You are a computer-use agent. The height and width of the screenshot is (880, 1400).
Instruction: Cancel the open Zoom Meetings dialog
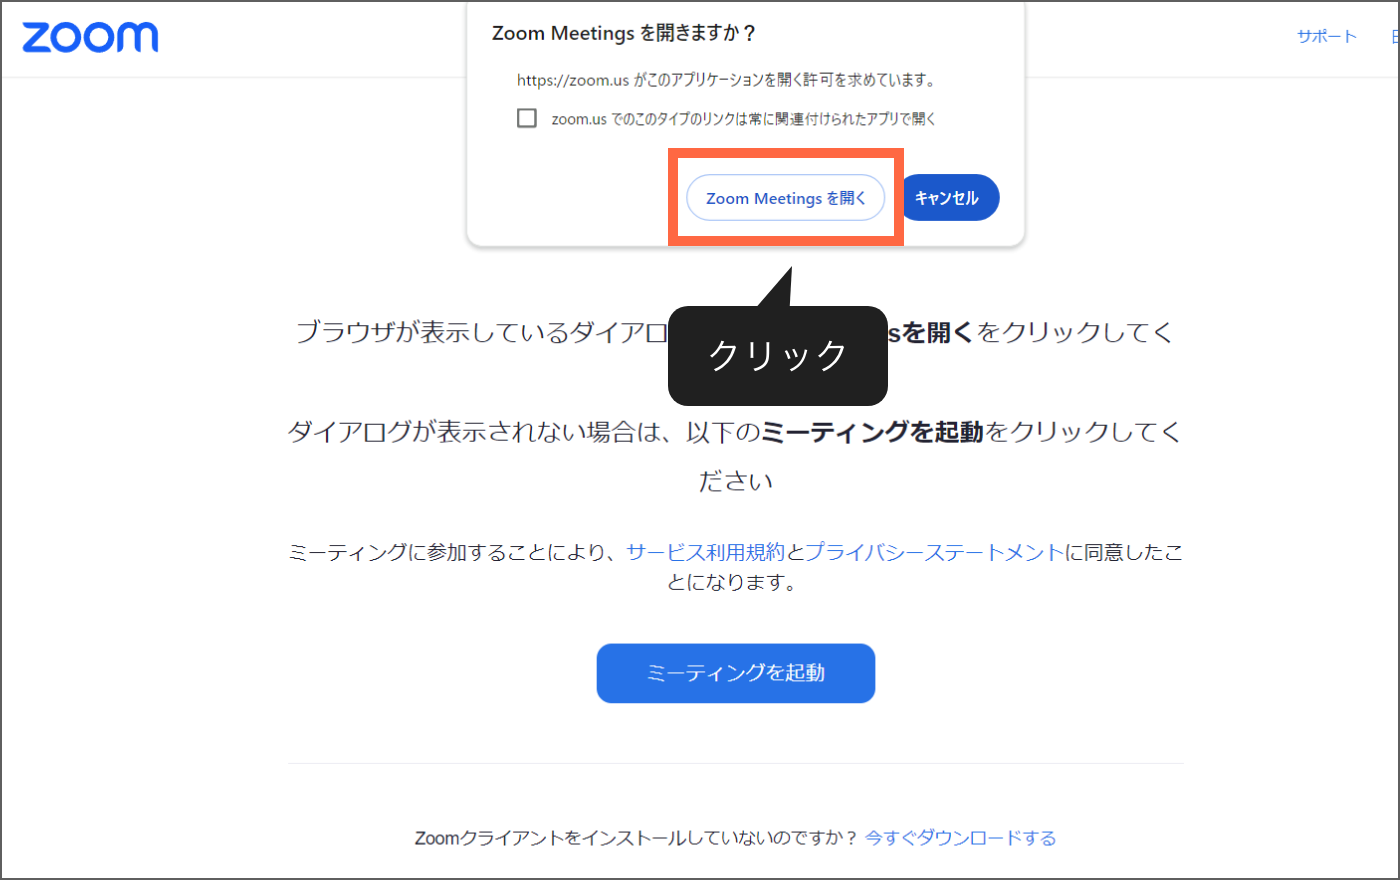tap(948, 198)
